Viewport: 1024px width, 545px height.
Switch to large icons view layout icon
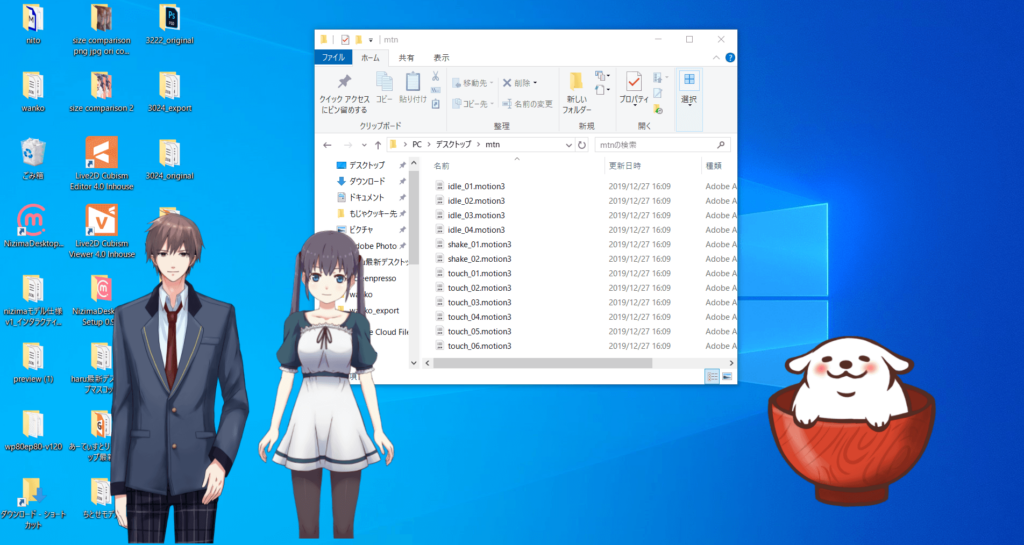(727, 377)
